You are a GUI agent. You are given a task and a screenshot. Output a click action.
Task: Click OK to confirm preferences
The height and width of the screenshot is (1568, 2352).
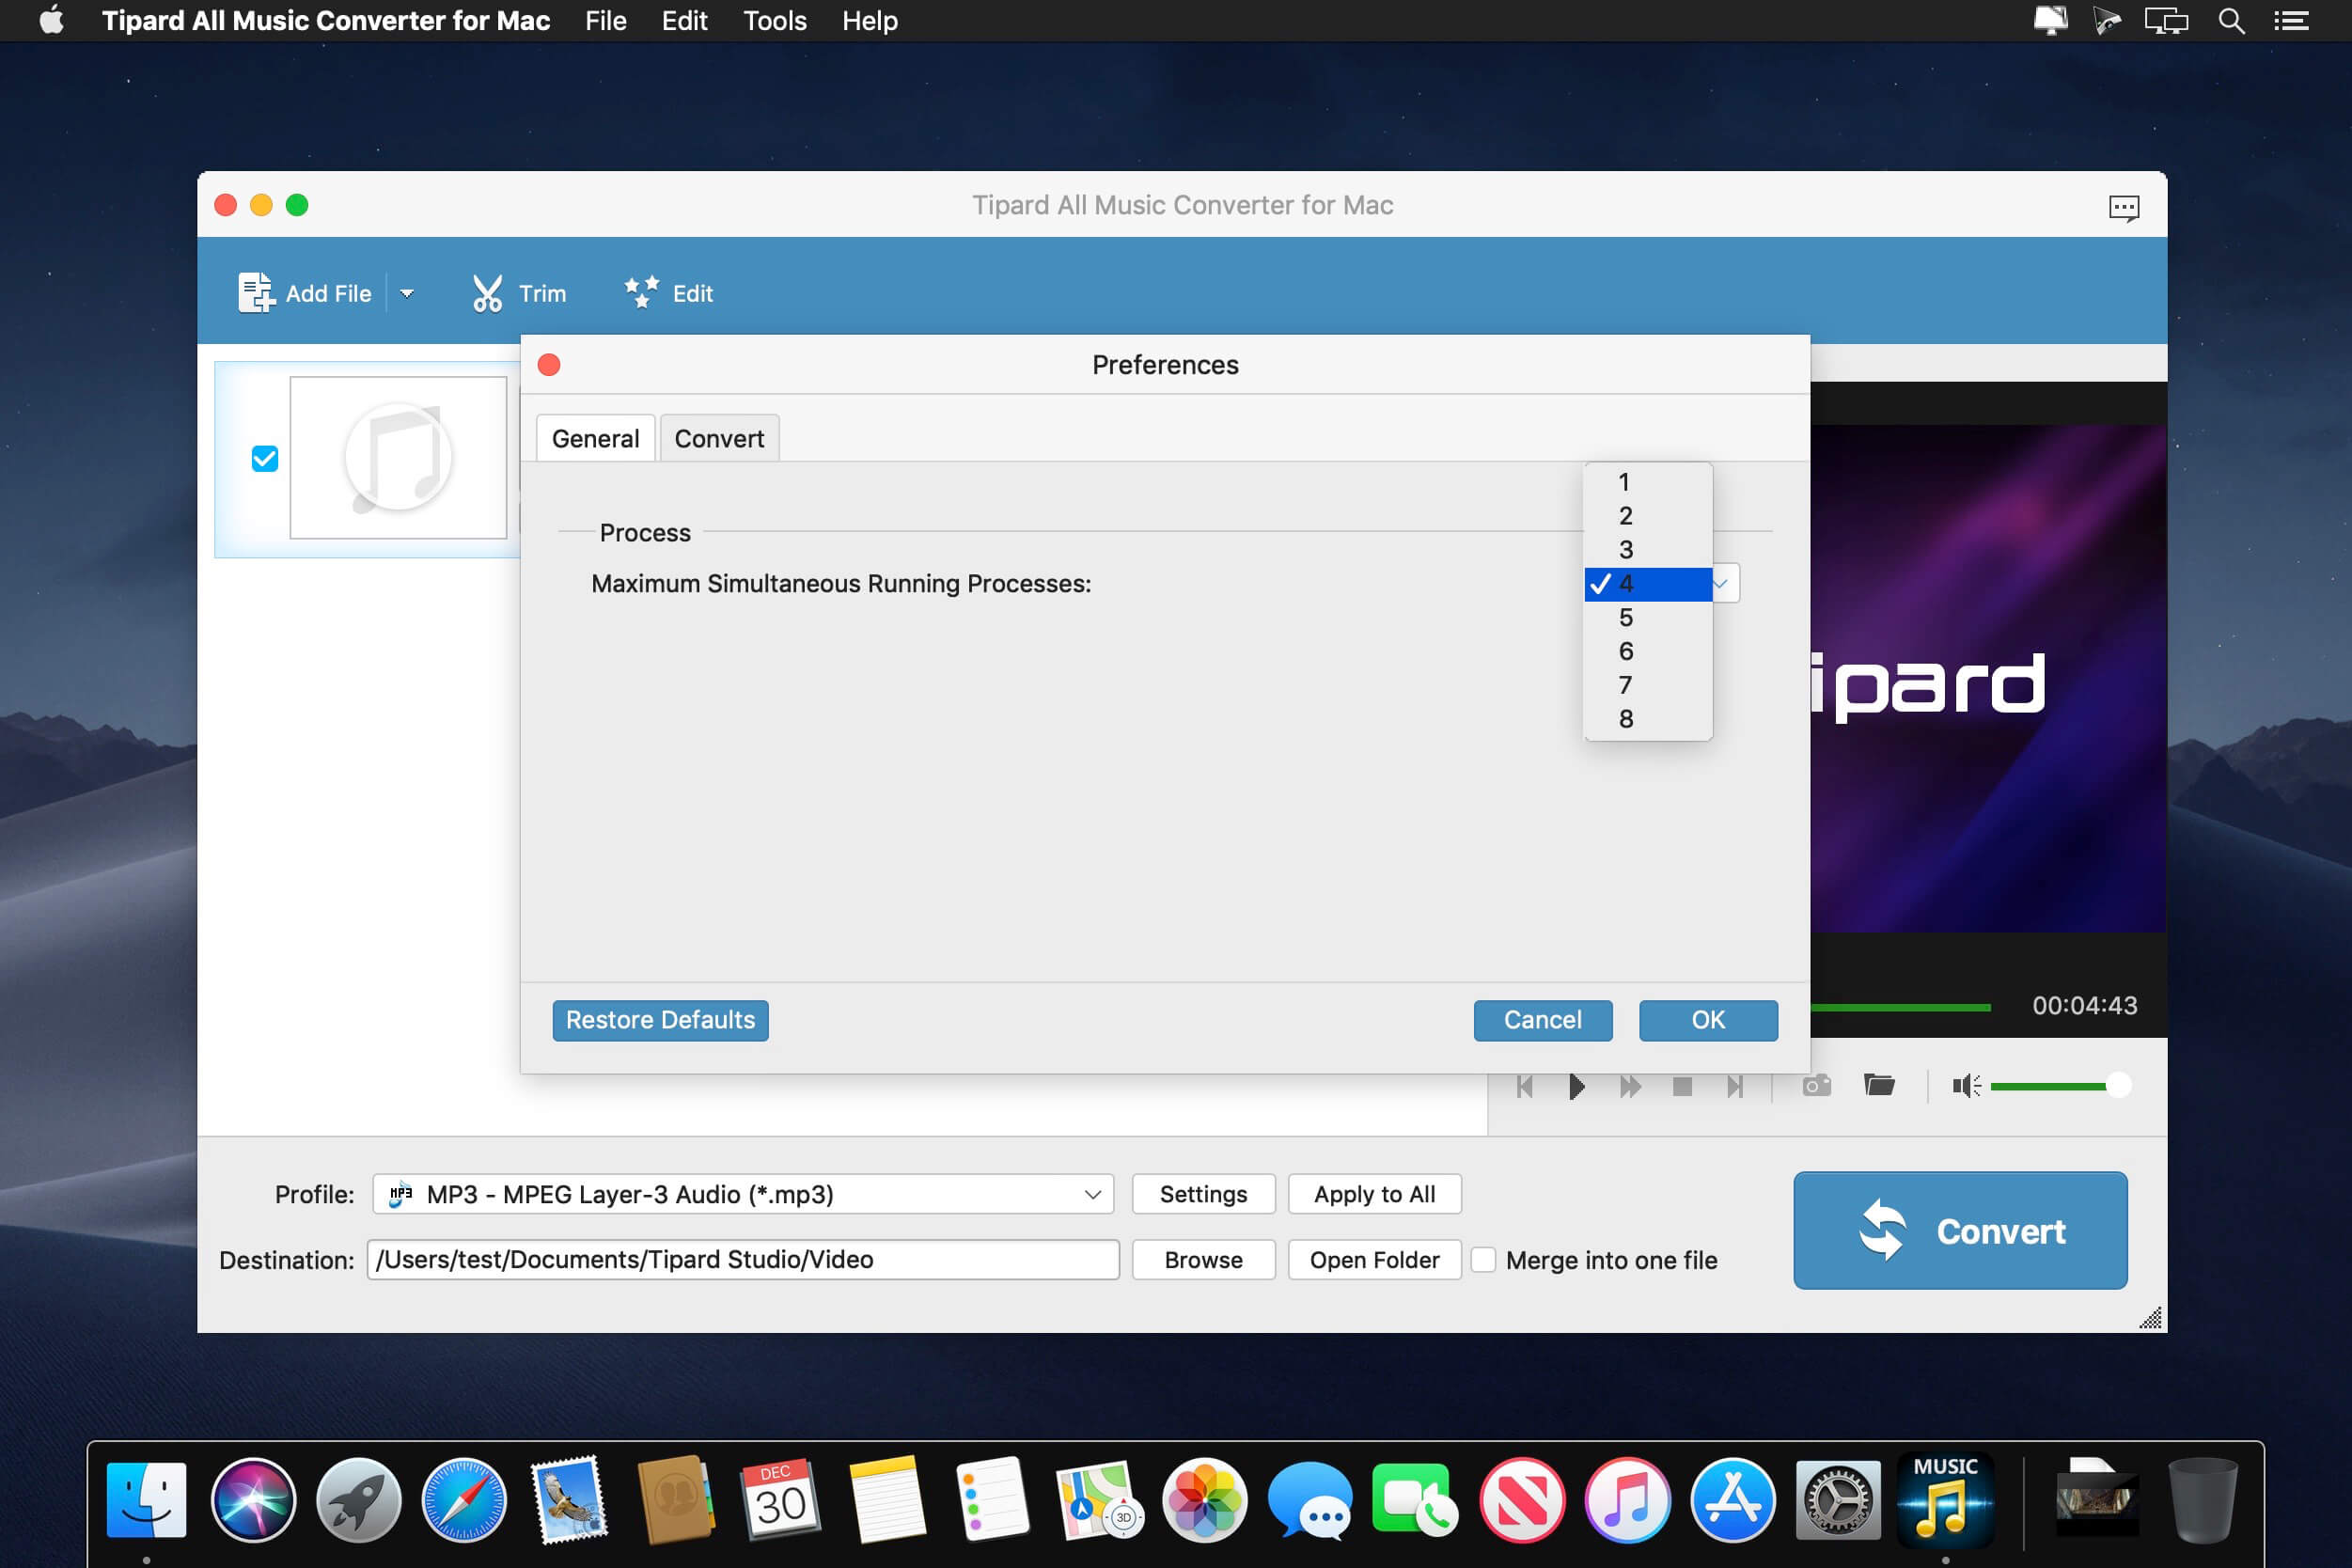[x=1708, y=1020]
